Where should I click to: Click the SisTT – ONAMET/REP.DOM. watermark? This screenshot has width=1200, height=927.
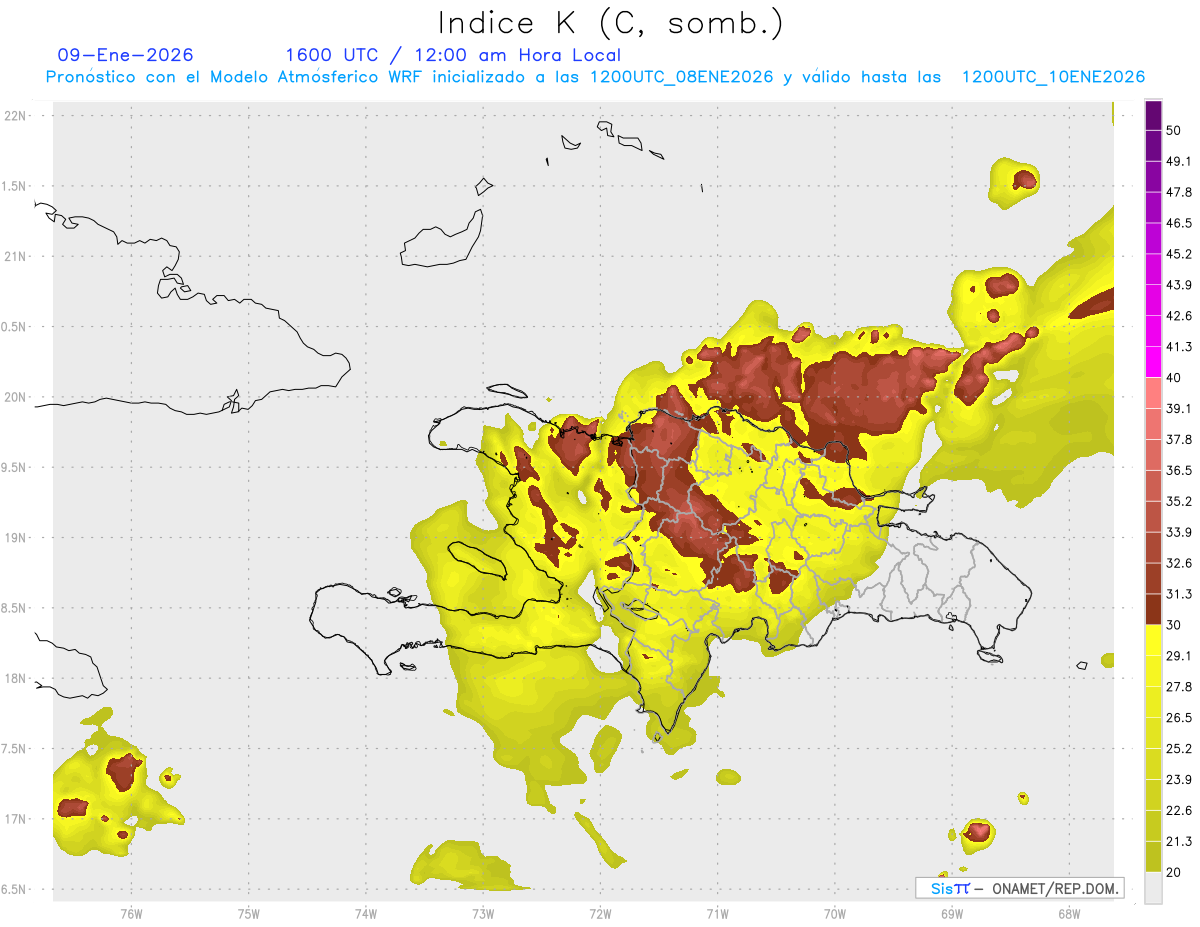point(1019,888)
